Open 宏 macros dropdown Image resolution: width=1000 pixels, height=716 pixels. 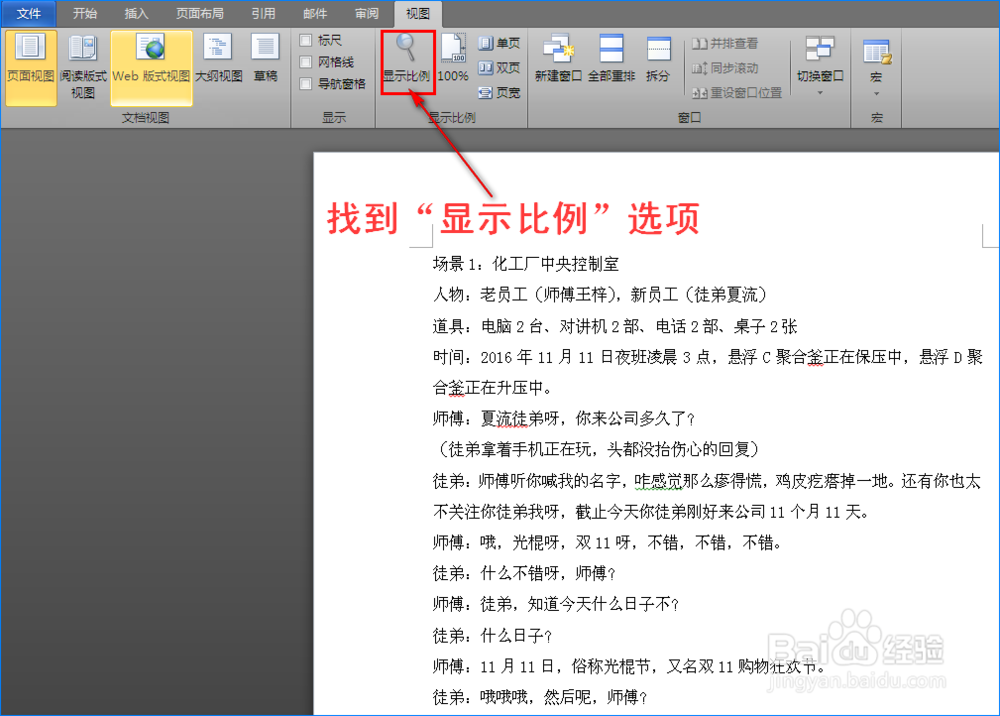click(876, 66)
